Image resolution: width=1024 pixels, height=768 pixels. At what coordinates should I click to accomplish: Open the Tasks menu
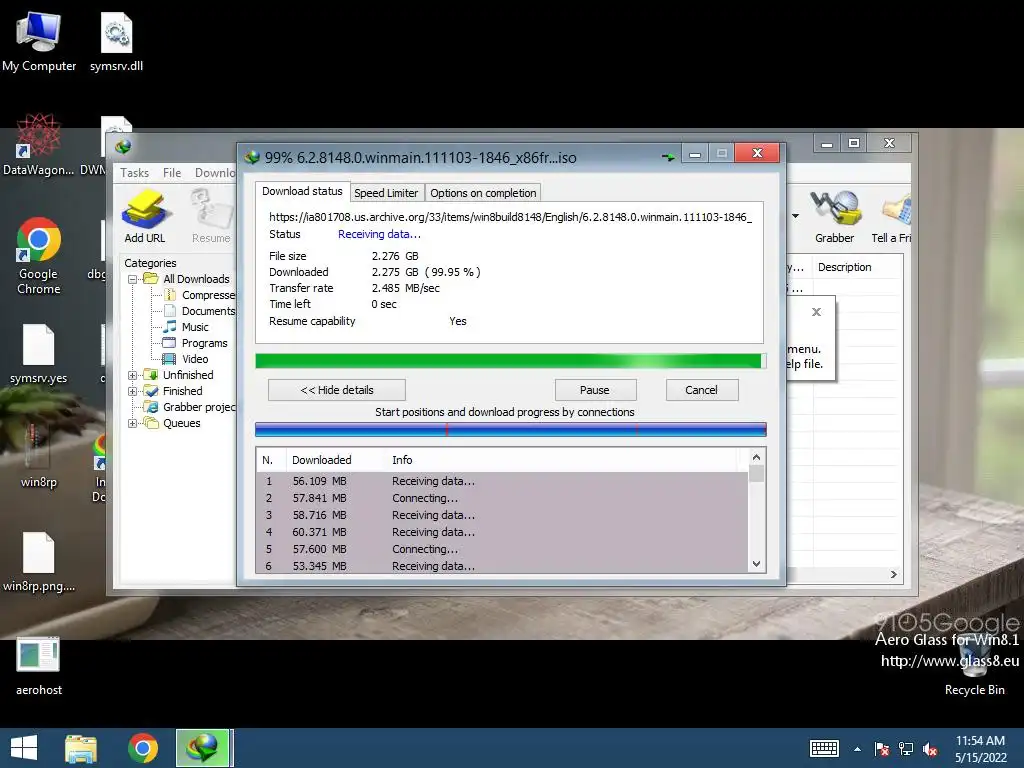(135, 172)
